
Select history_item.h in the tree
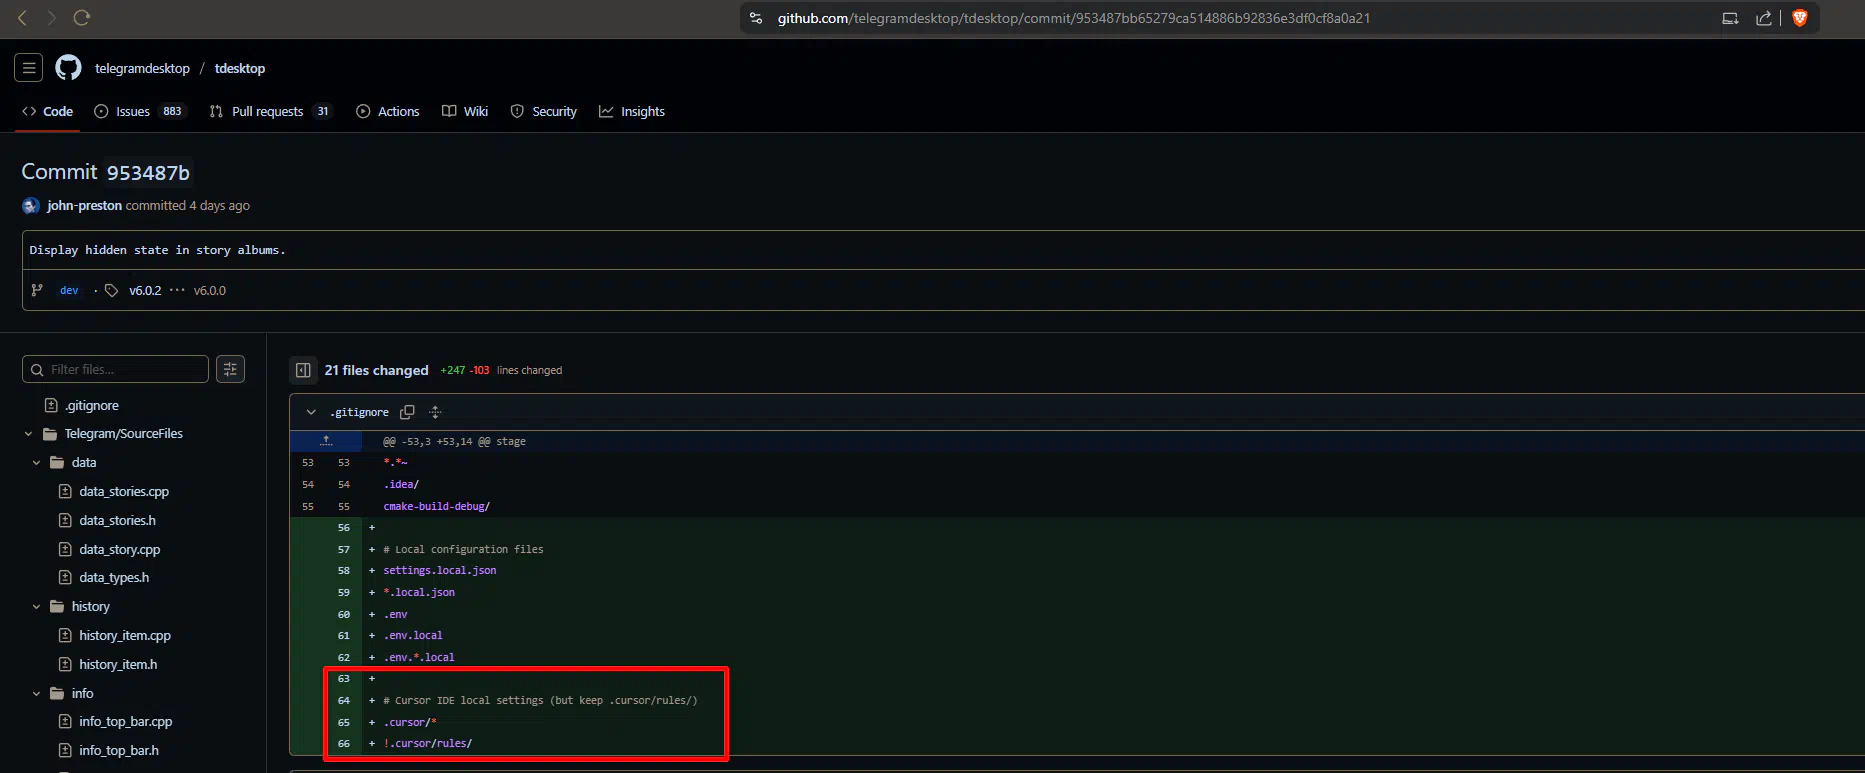(x=118, y=664)
